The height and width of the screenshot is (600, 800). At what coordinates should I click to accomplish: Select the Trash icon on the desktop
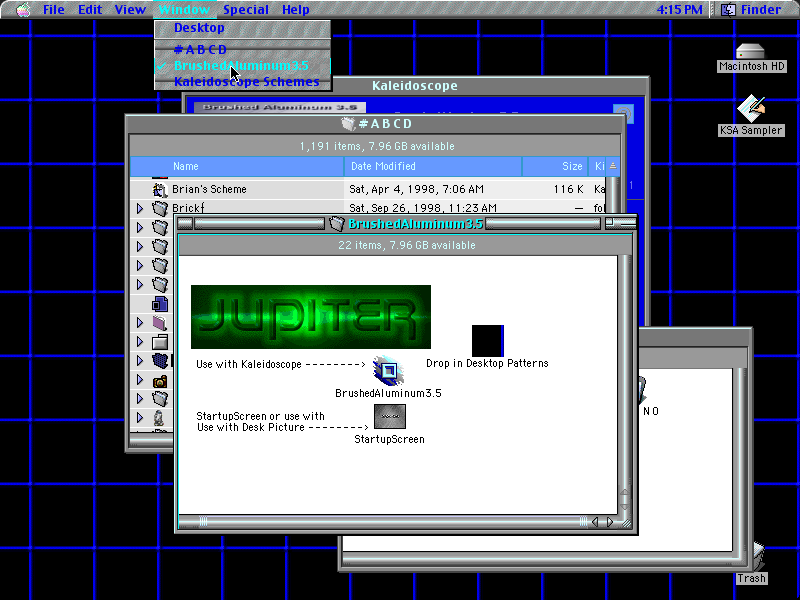pos(758,557)
